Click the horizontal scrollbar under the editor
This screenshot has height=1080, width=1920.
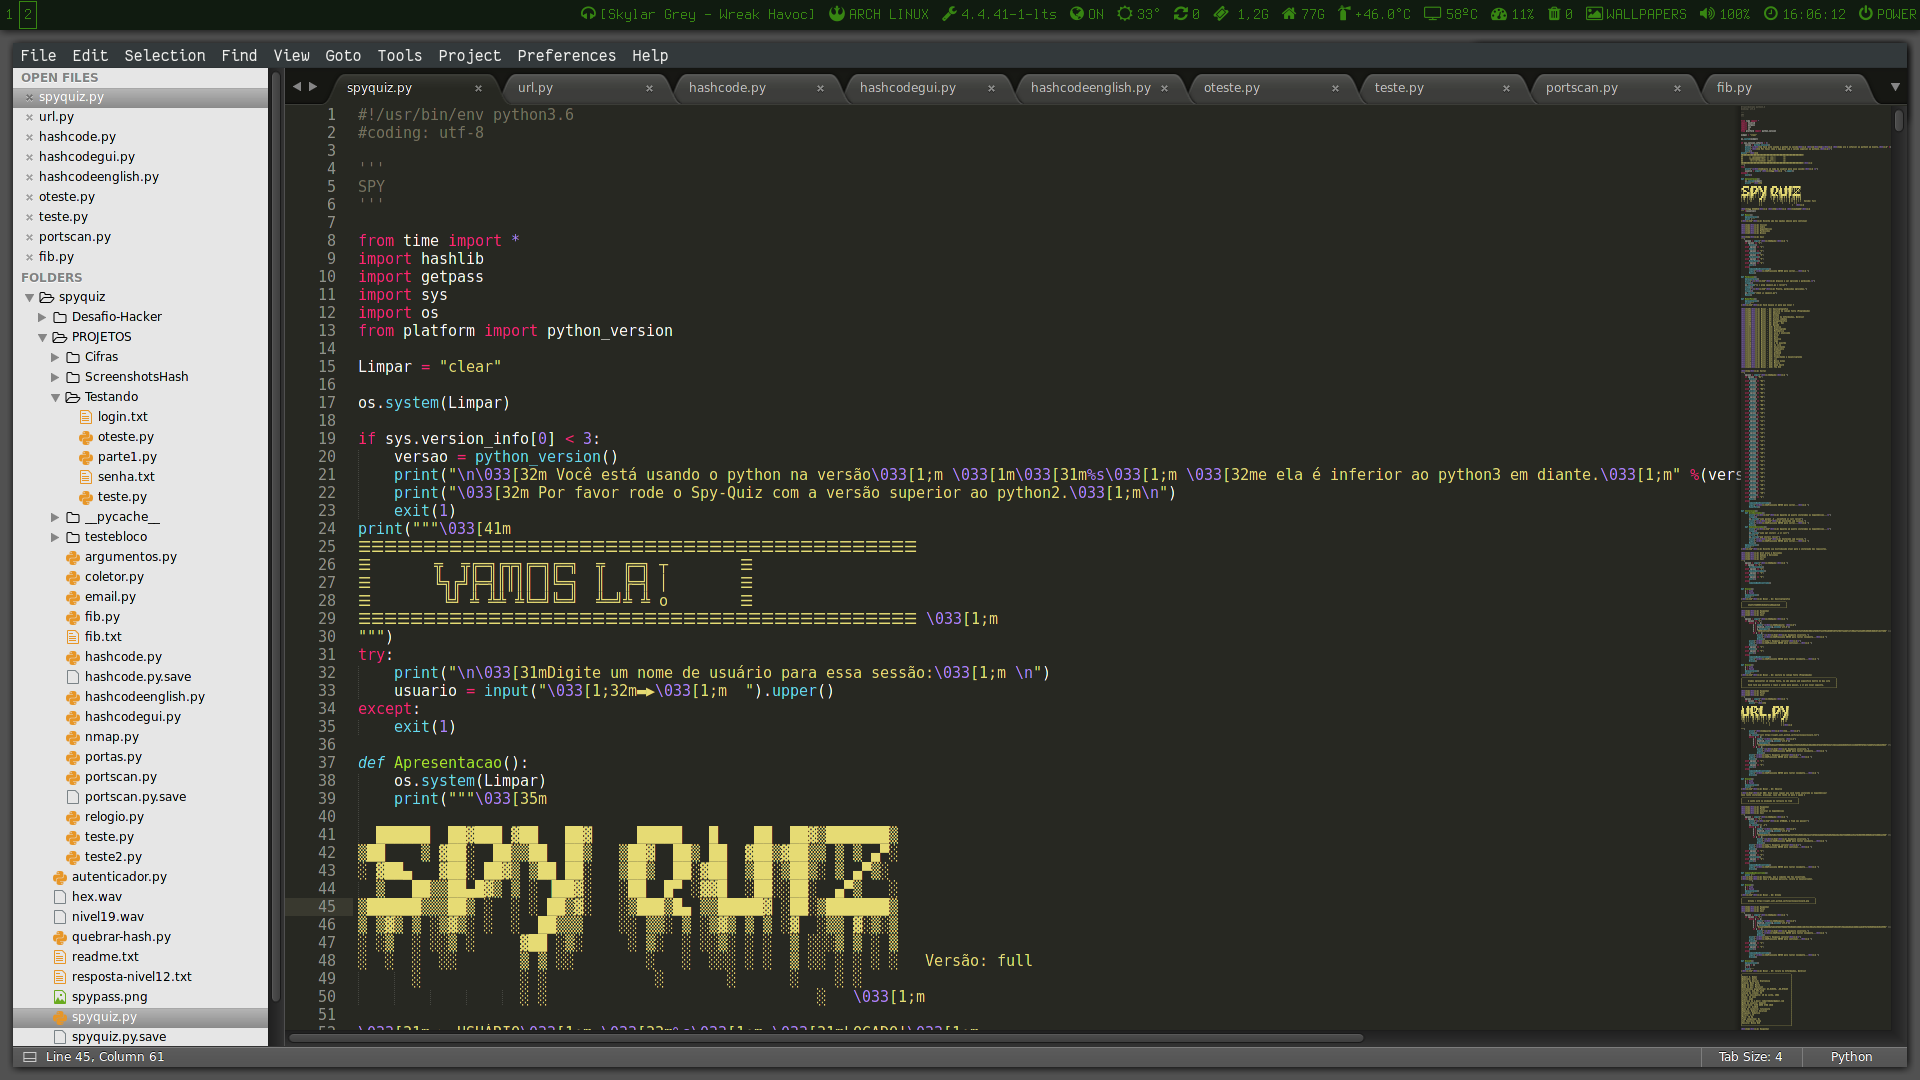[825, 1038]
